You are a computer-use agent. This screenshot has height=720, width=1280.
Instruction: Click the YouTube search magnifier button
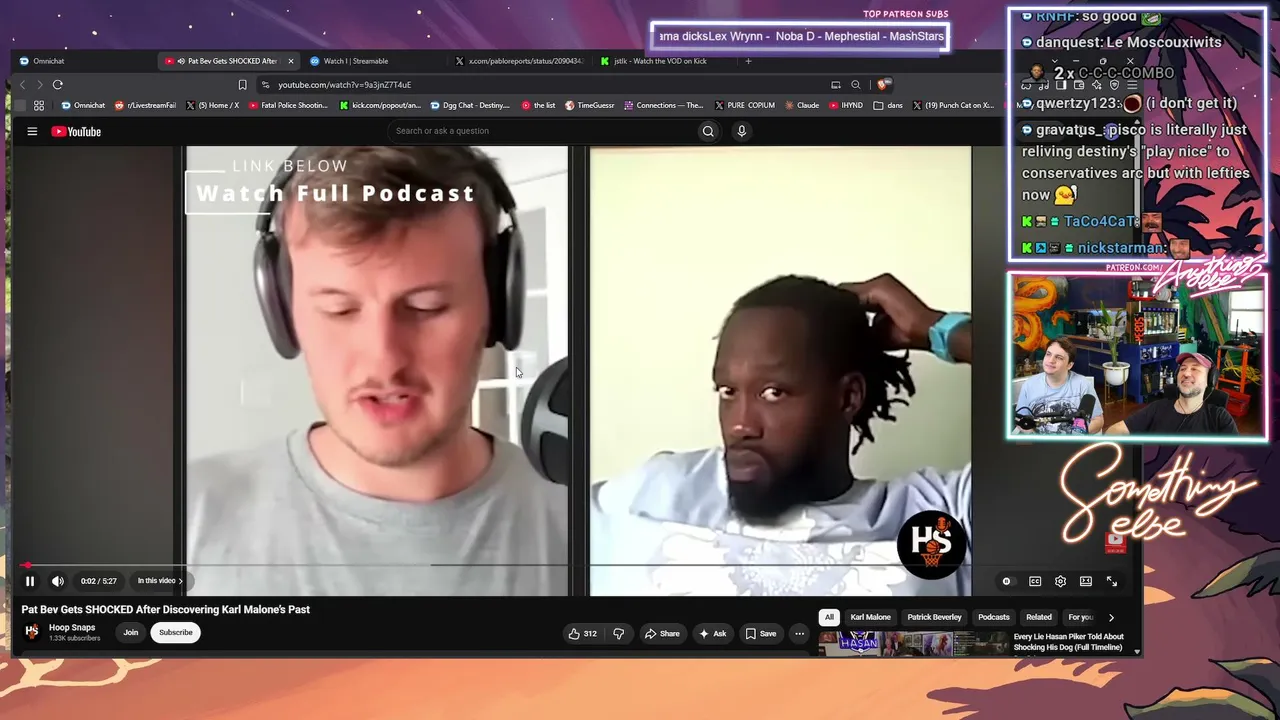coord(708,131)
